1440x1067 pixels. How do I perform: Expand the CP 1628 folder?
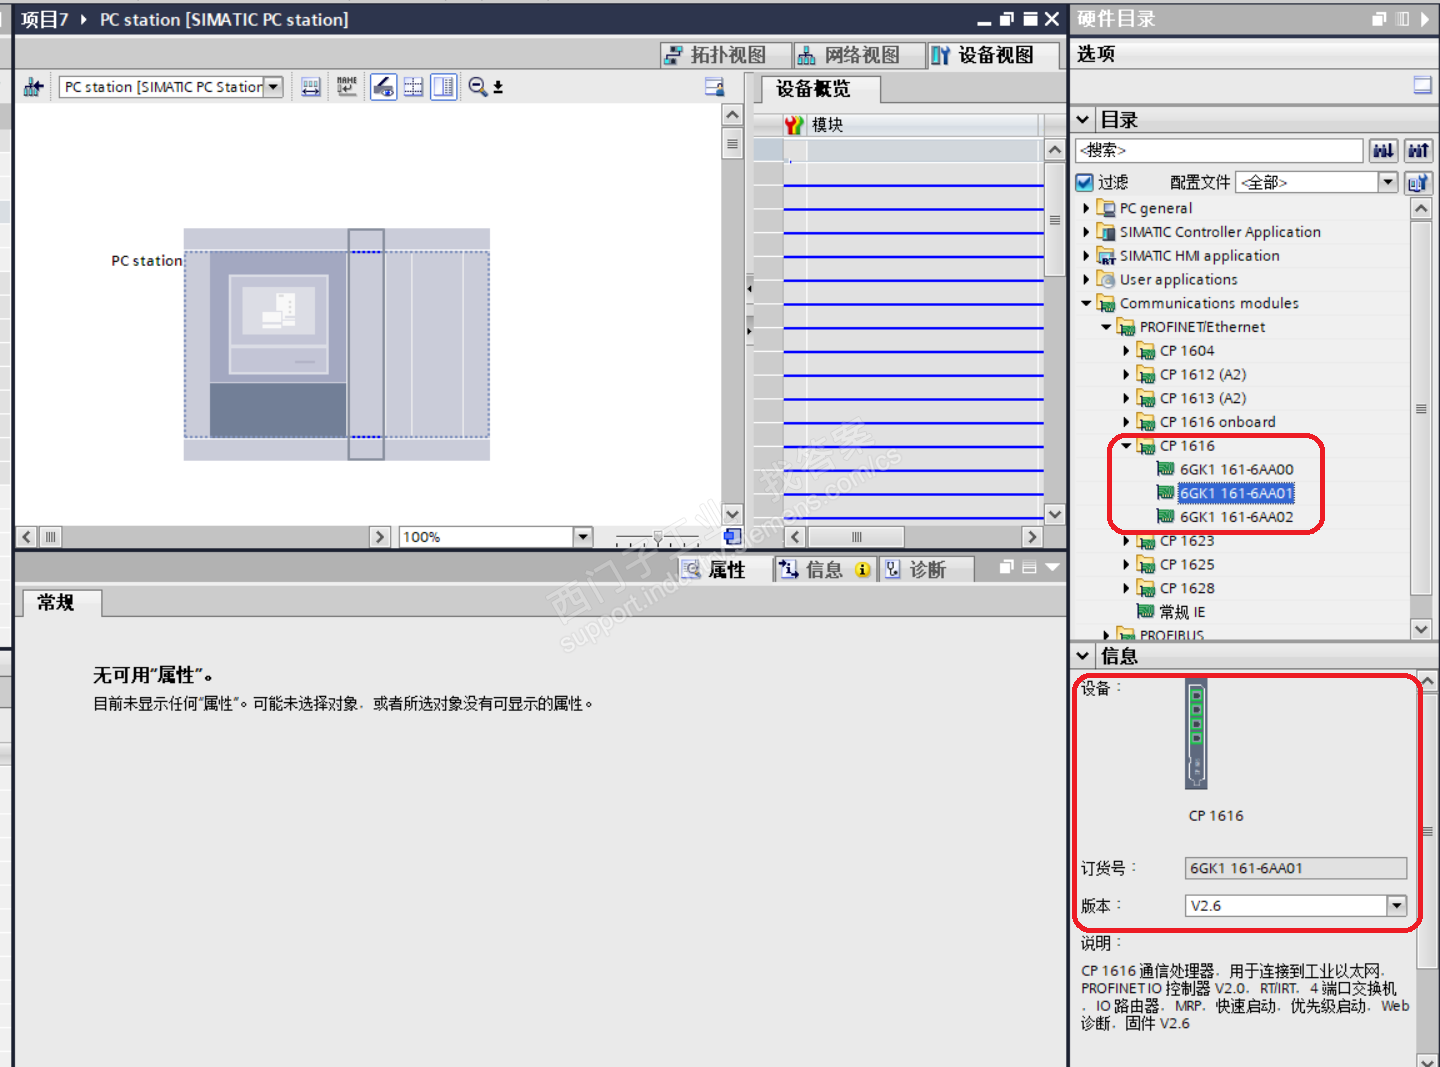click(x=1126, y=589)
